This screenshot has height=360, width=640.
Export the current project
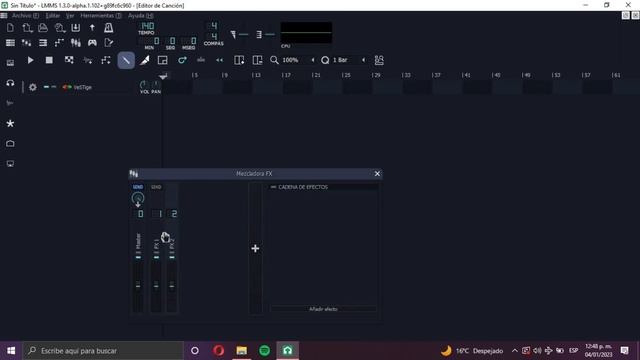(92, 28)
